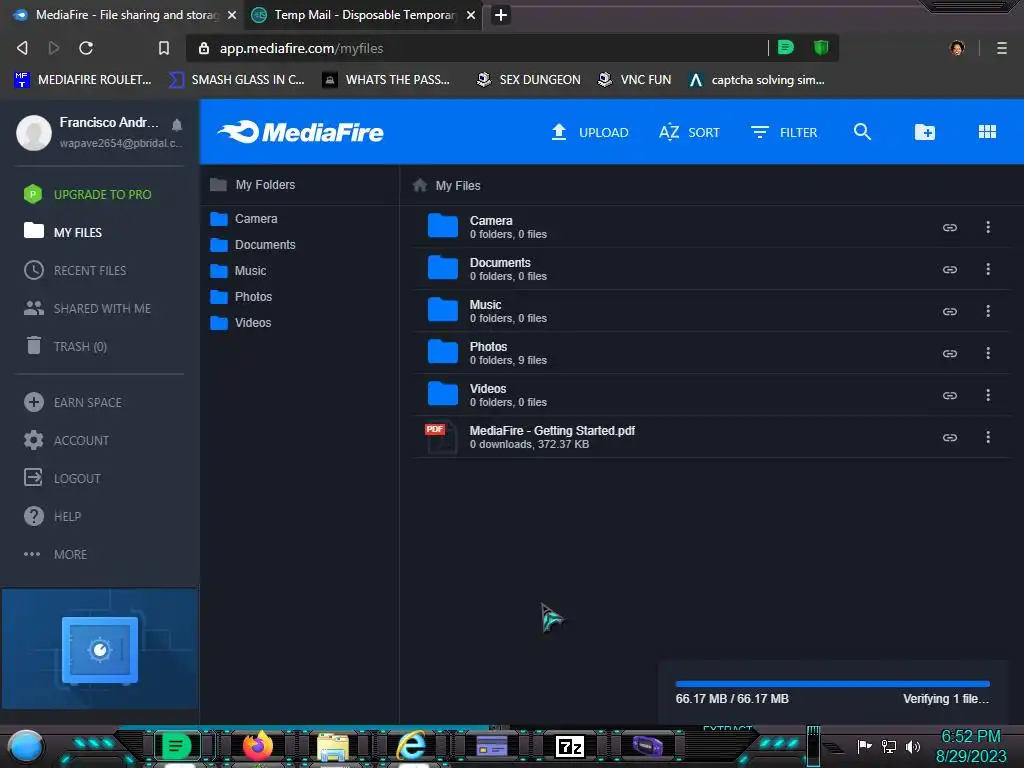This screenshot has width=1024, height=768.
Task: Open options menu for Camera folder
Action: [x=987, y=227]
